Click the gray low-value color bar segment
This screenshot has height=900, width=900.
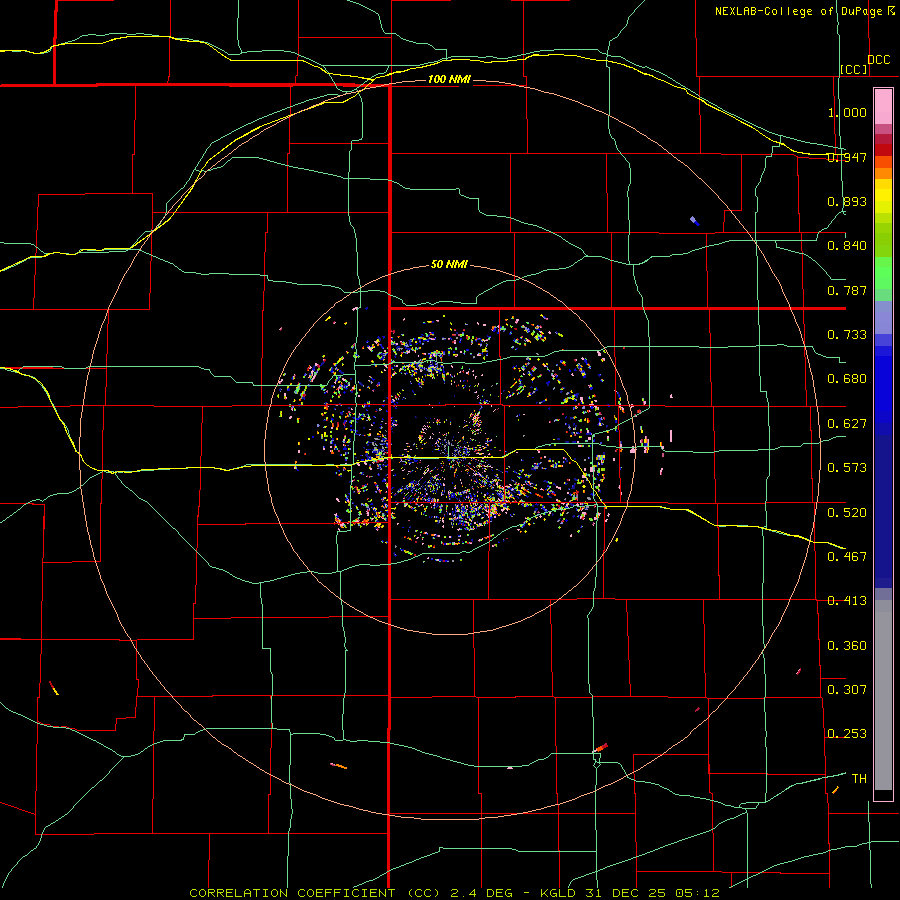click(883, 695)
